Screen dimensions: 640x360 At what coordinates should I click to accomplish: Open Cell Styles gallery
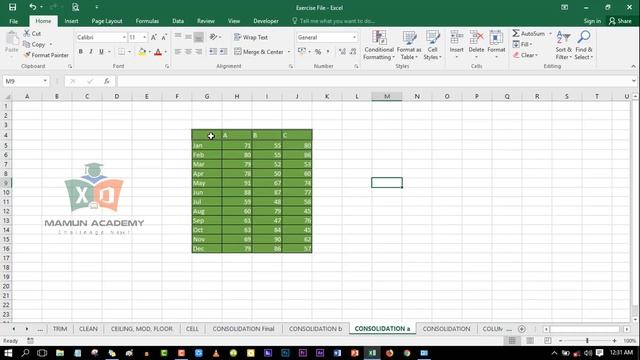click(x=432, y=45)
